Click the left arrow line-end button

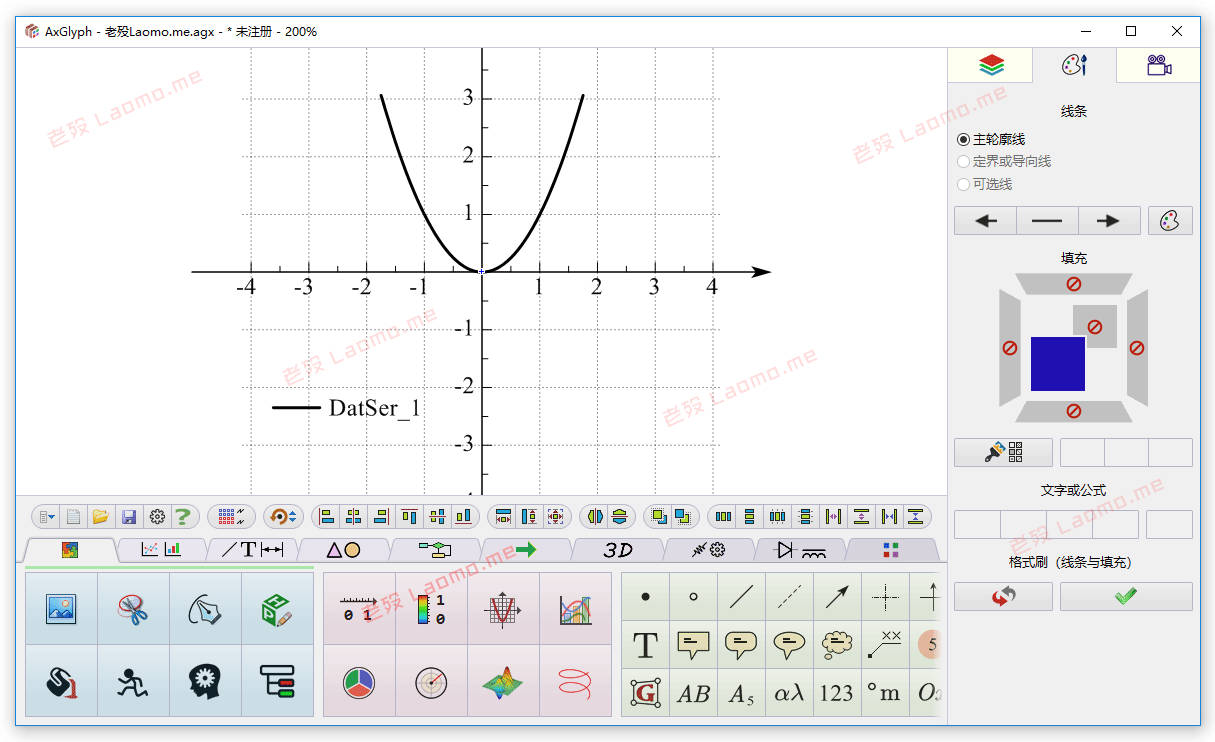986,221
